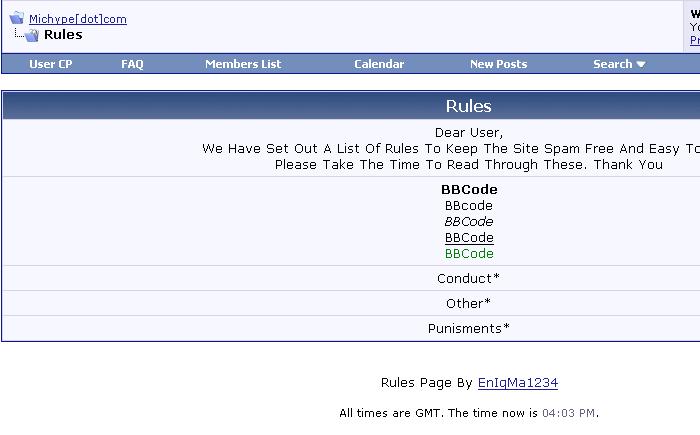Open the User CP menu item
700x435 pixels.
point(51,64)
